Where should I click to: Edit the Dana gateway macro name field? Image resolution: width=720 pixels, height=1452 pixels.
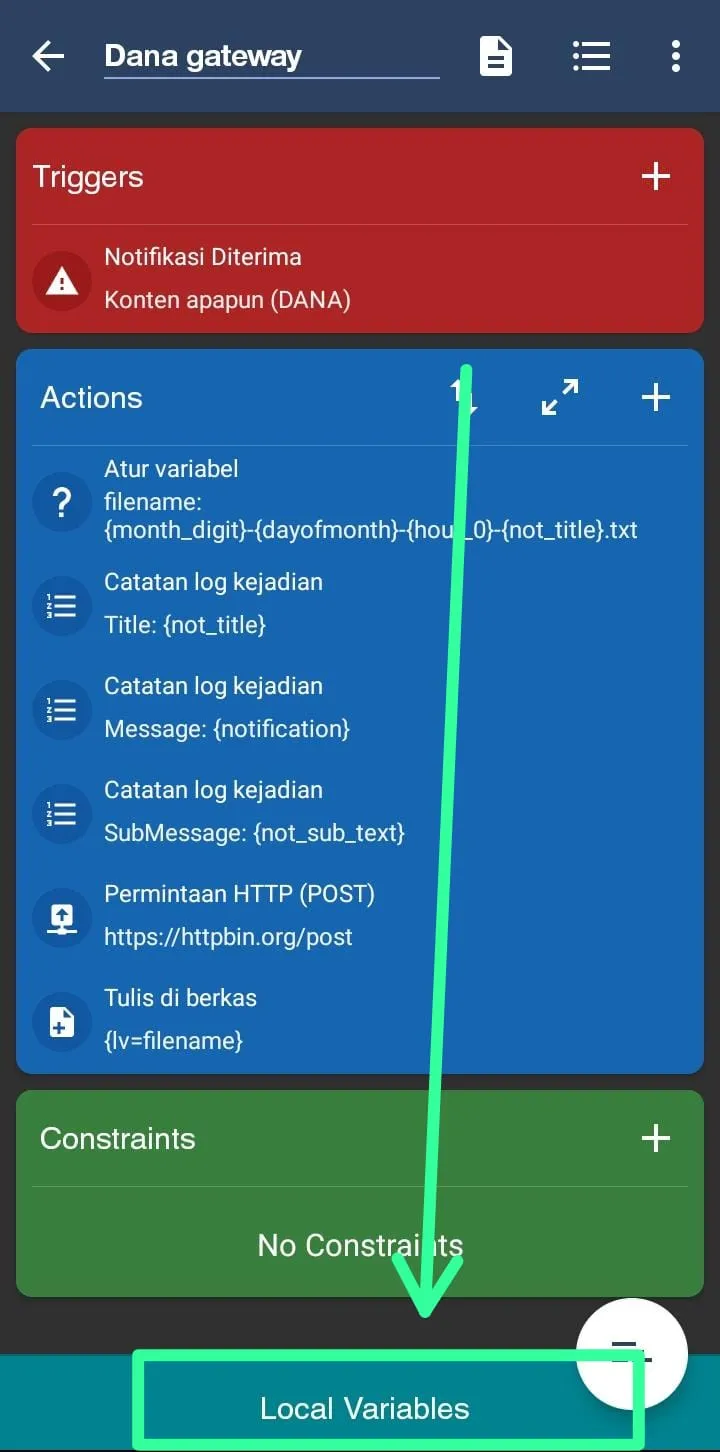click(271, 57)
